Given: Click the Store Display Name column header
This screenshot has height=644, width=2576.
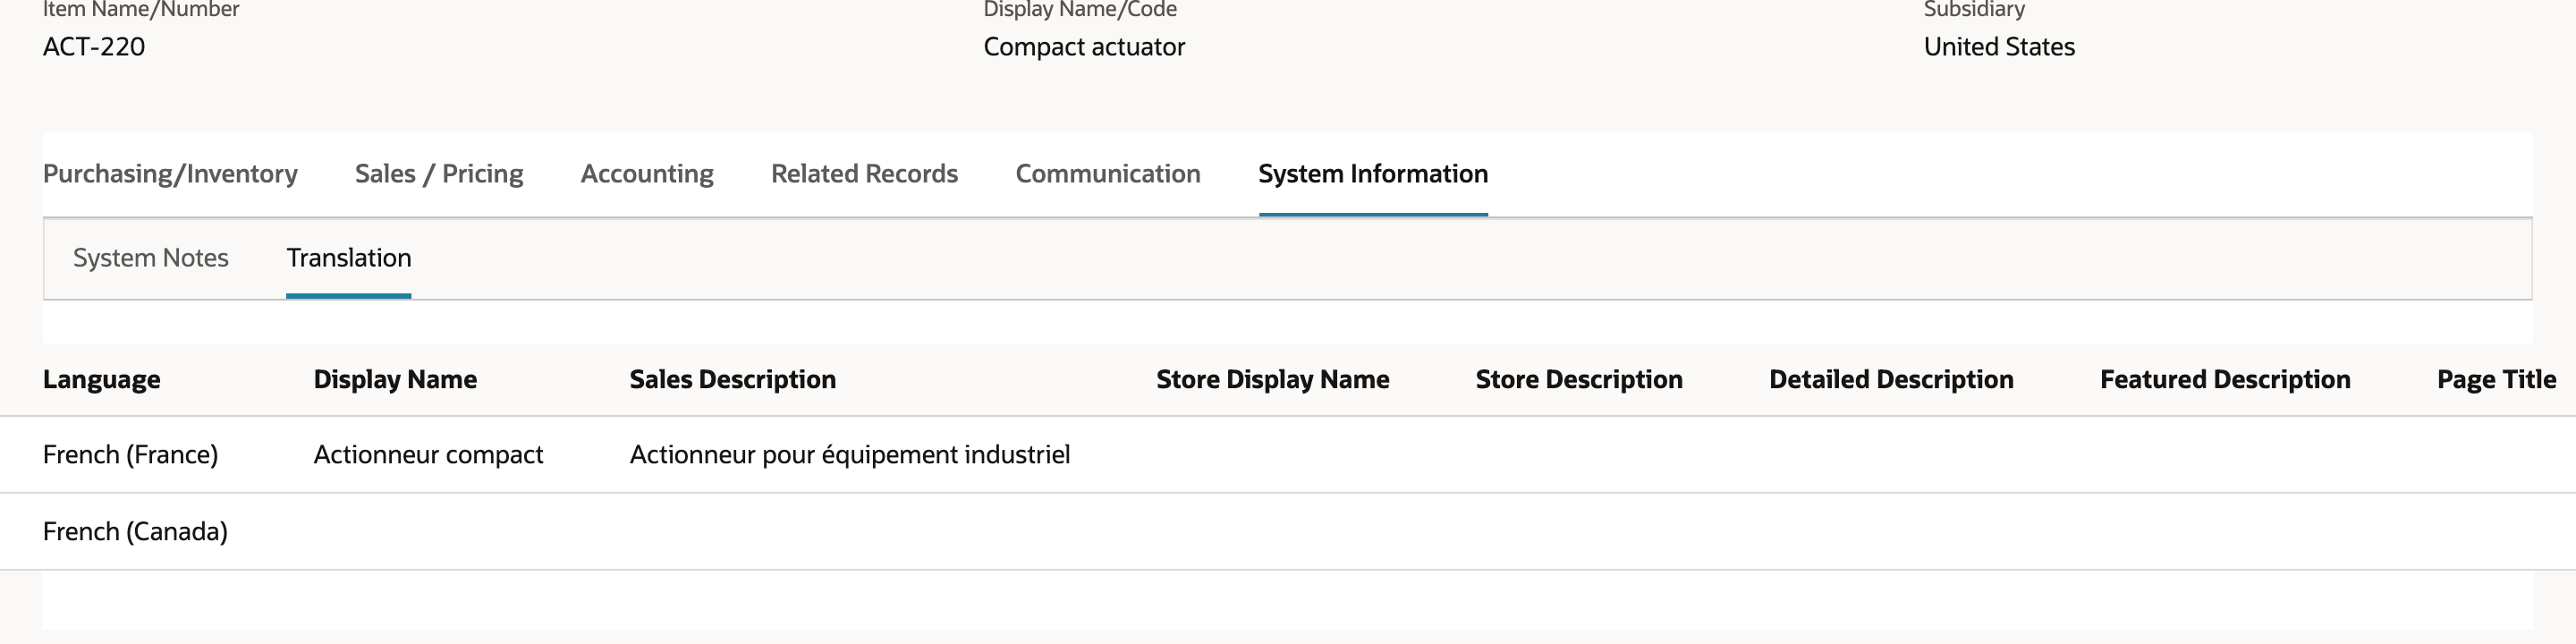Looking at the screenshot, I should click(x=1273, y=380).
